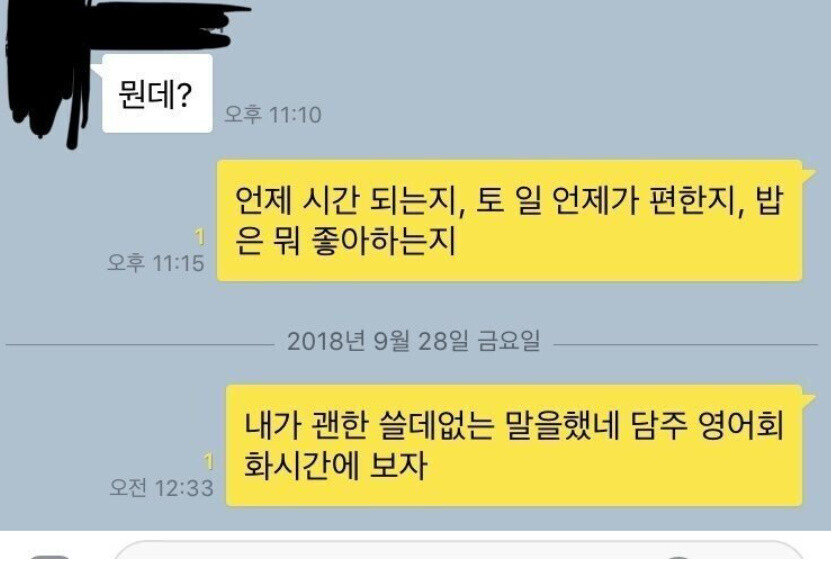Image resolution: width=831 pixels, height=573 pixels.
Task: Tap the pointed tail of the 뭔데? bubble
Action: [x=97, y=71]
